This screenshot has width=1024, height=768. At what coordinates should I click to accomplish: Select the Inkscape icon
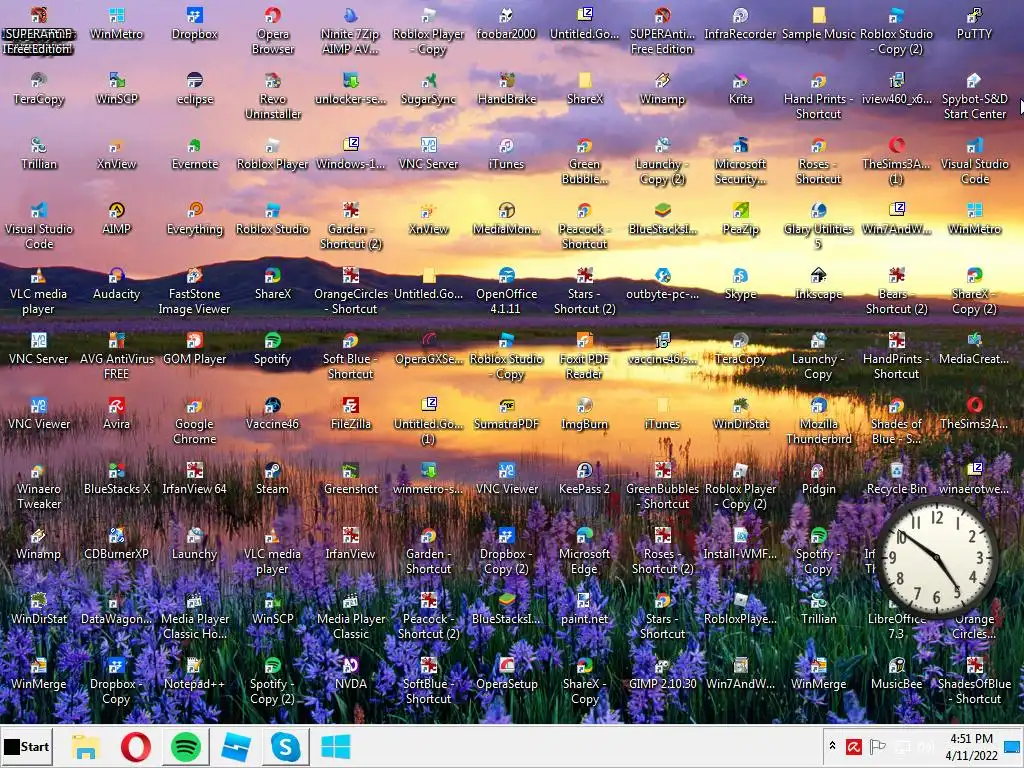click(x=818, y=284)
